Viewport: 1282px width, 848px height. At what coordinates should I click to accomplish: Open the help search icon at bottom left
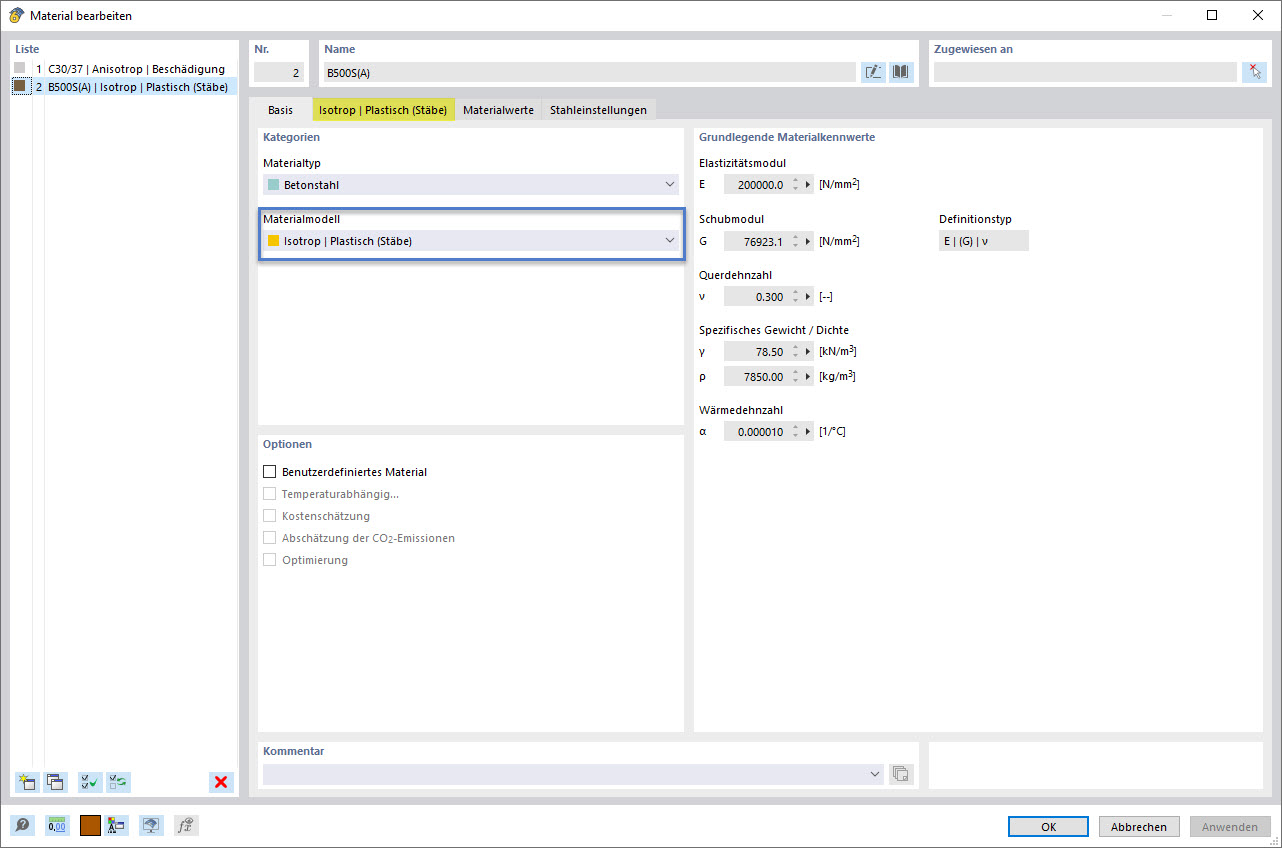22,826
